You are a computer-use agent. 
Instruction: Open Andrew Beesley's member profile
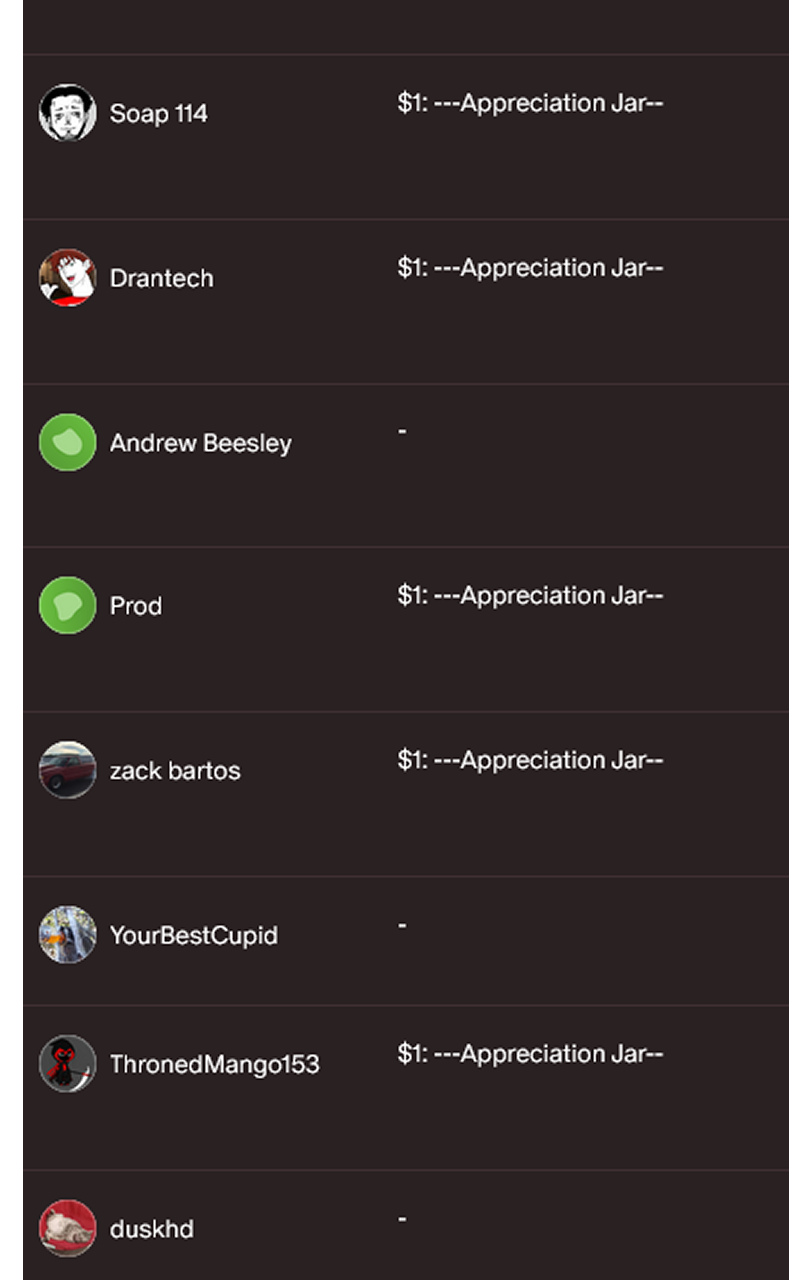[x=201, y=443]
